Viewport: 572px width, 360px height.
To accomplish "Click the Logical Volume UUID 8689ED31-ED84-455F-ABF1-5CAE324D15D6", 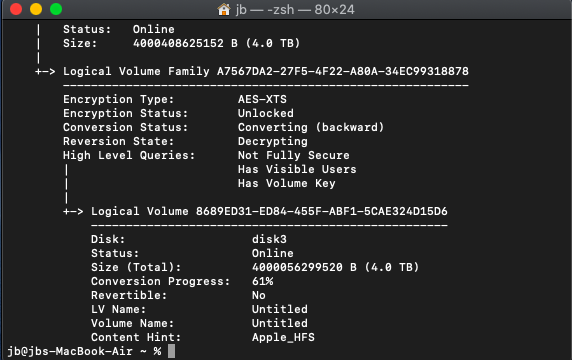I will (321, 211).
